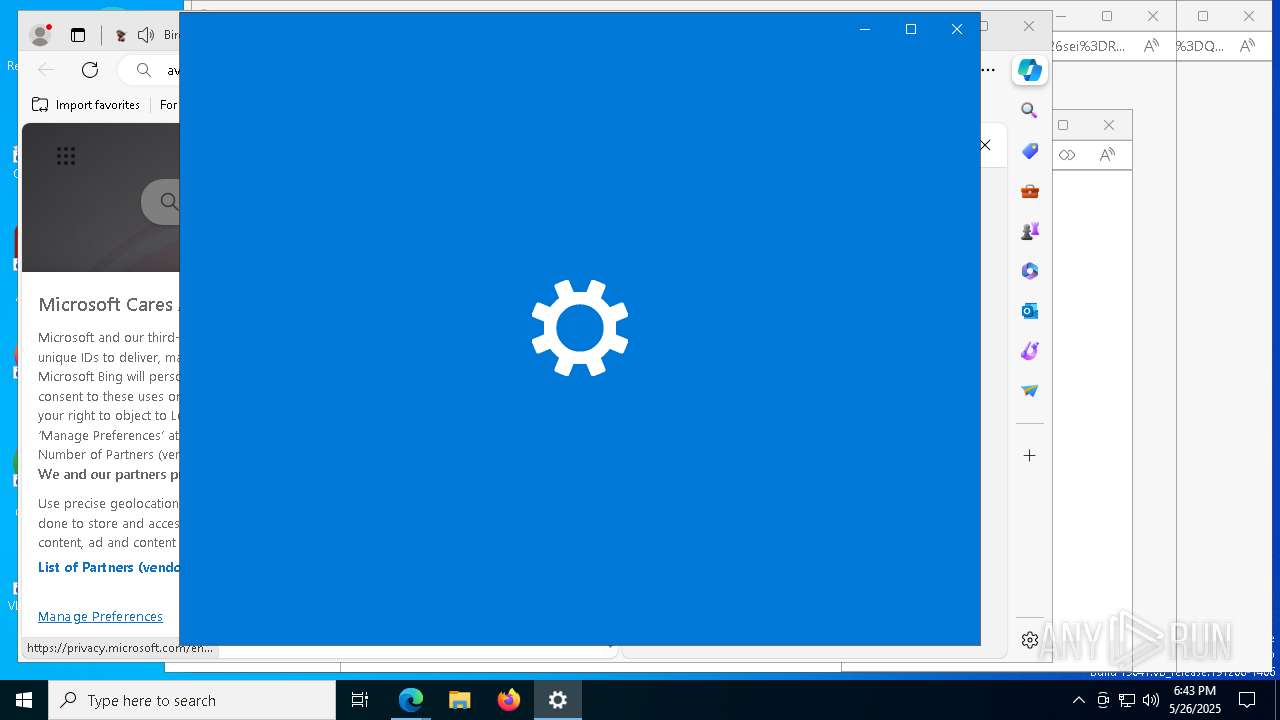1280x720 pixels.
Task: Open Microsoft Edge from taskbar
Action: pyautogui.click(x=411, y=700)
